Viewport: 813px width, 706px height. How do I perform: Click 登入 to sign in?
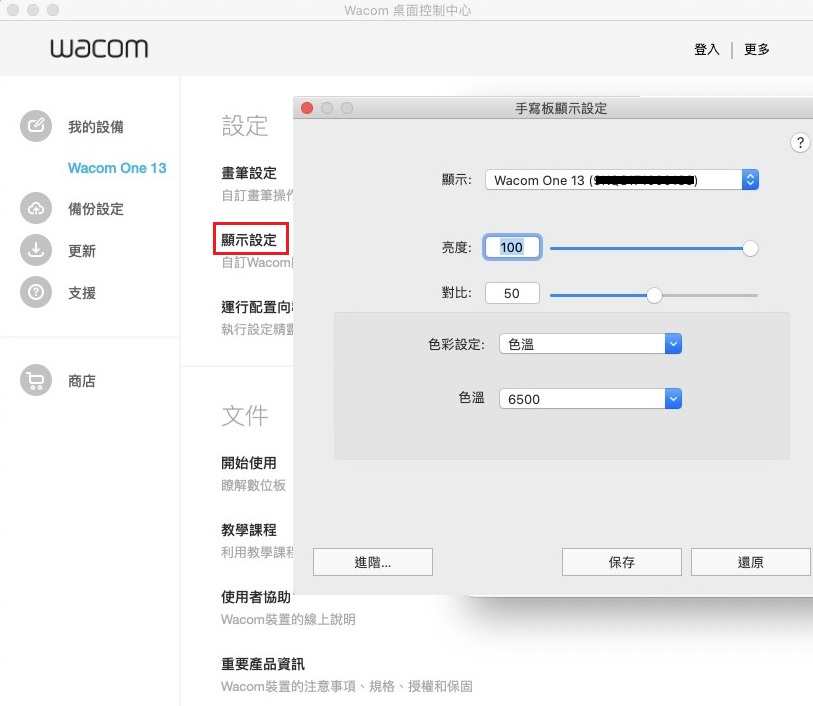coord(707,49)
